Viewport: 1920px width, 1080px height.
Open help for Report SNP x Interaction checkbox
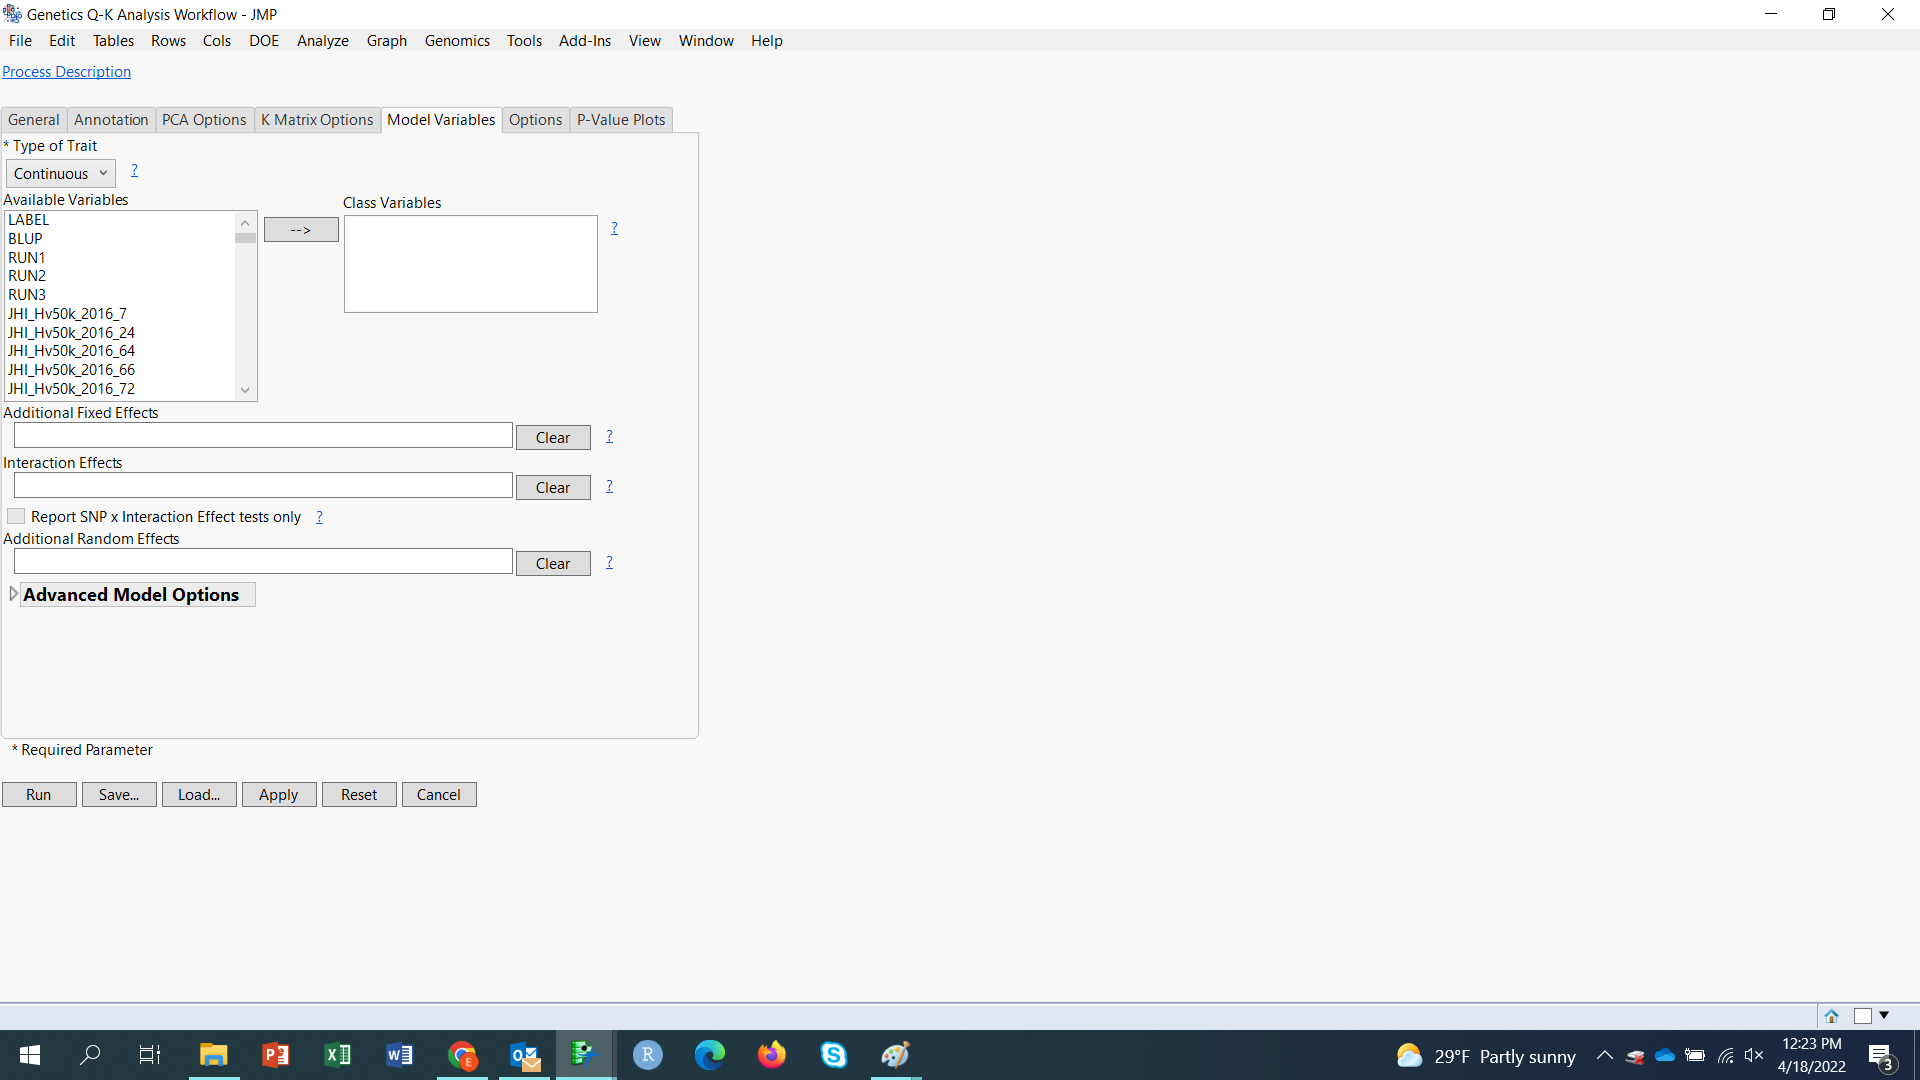319,518
